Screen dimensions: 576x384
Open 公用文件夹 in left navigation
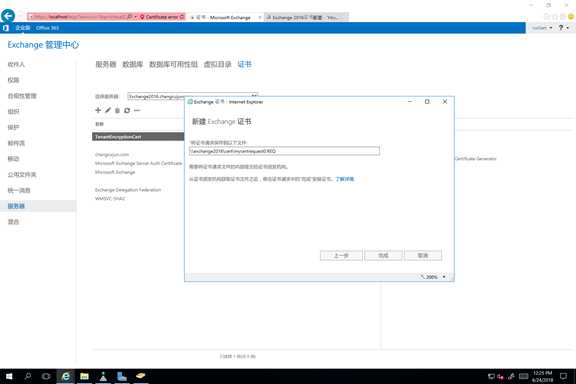point(22,175)
